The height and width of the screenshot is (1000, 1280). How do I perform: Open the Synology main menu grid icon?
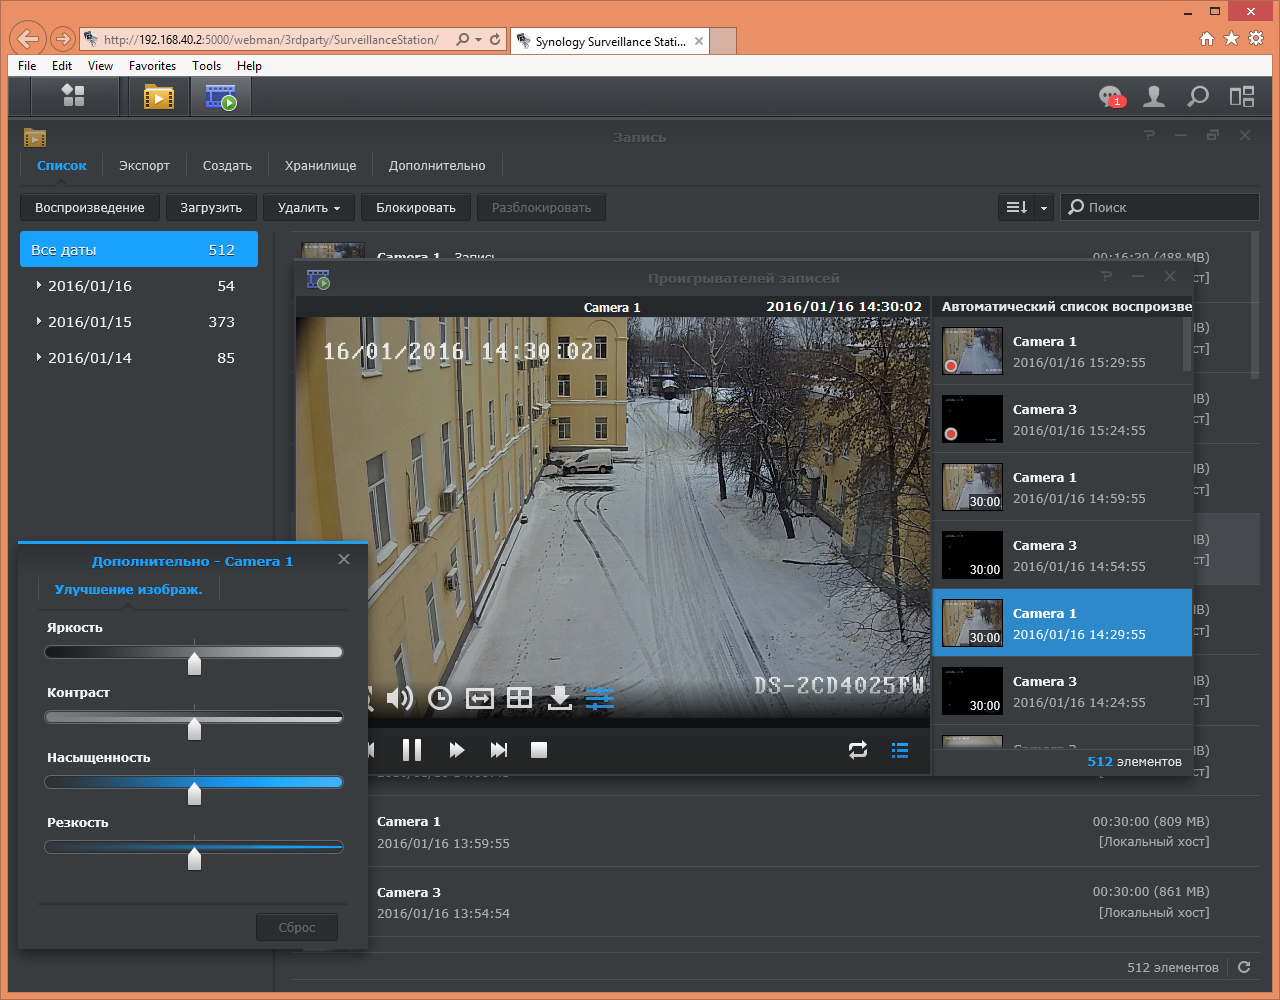tap(73, 97)
